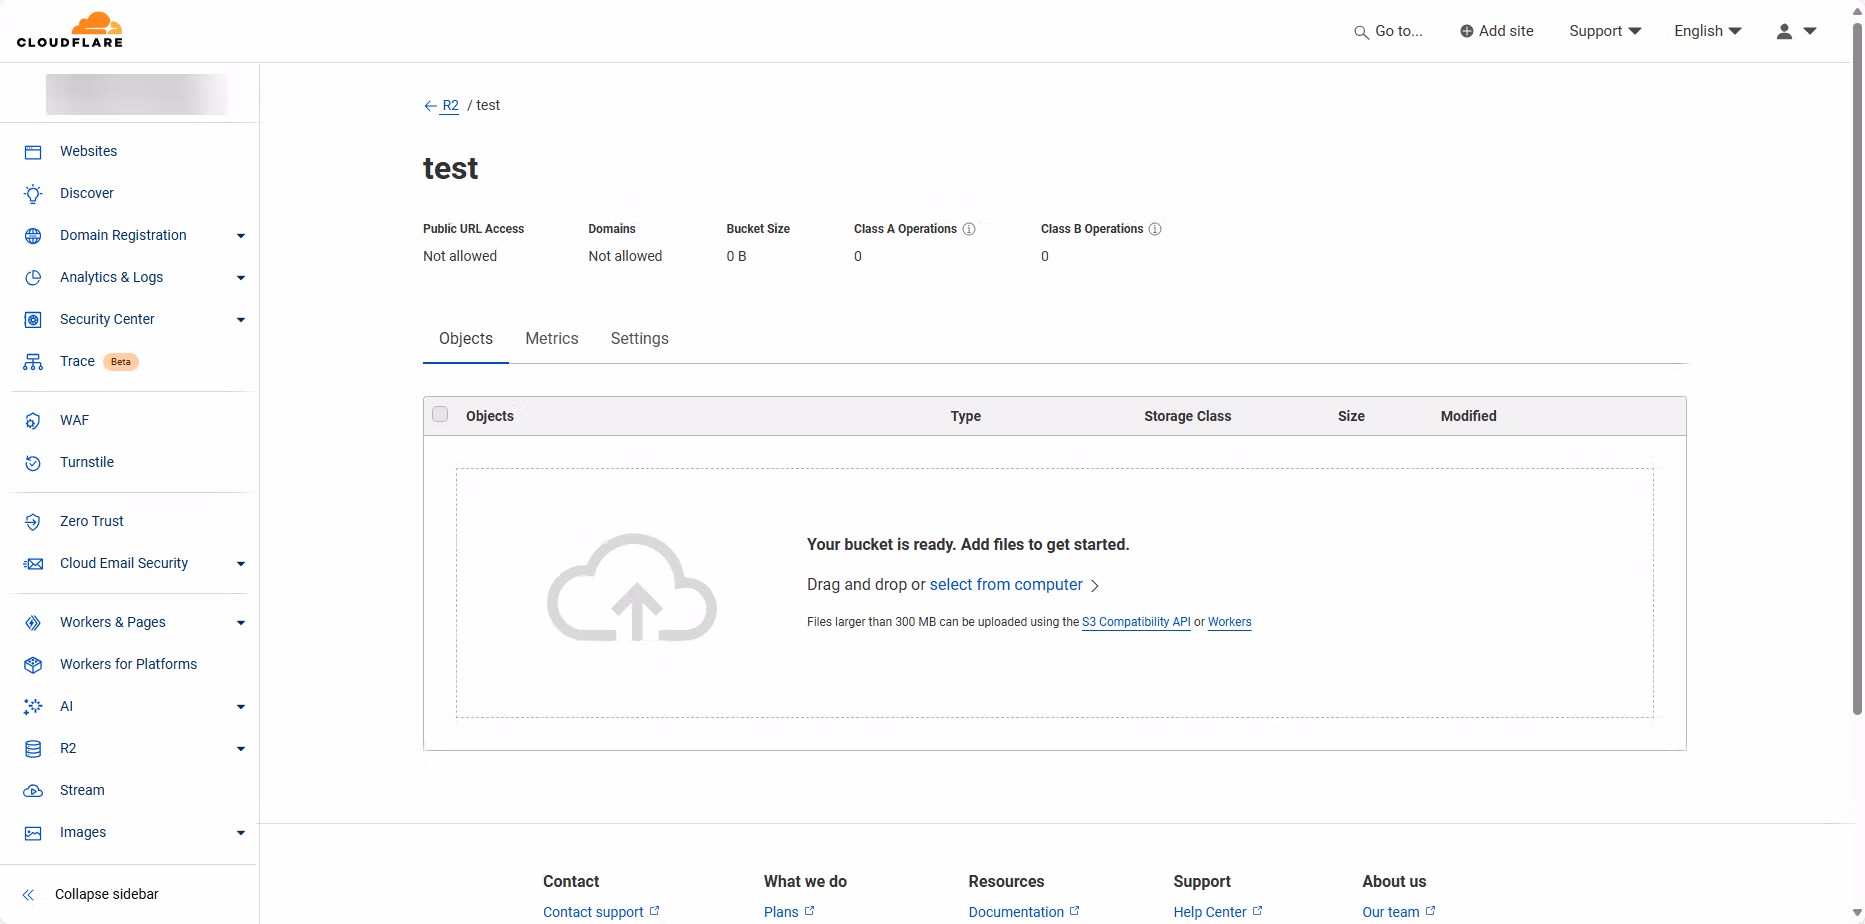The width and height of the screenshot is (1865, 924).
Task: Click the Storage Class column header
Action: click(x=1188, y=416)
